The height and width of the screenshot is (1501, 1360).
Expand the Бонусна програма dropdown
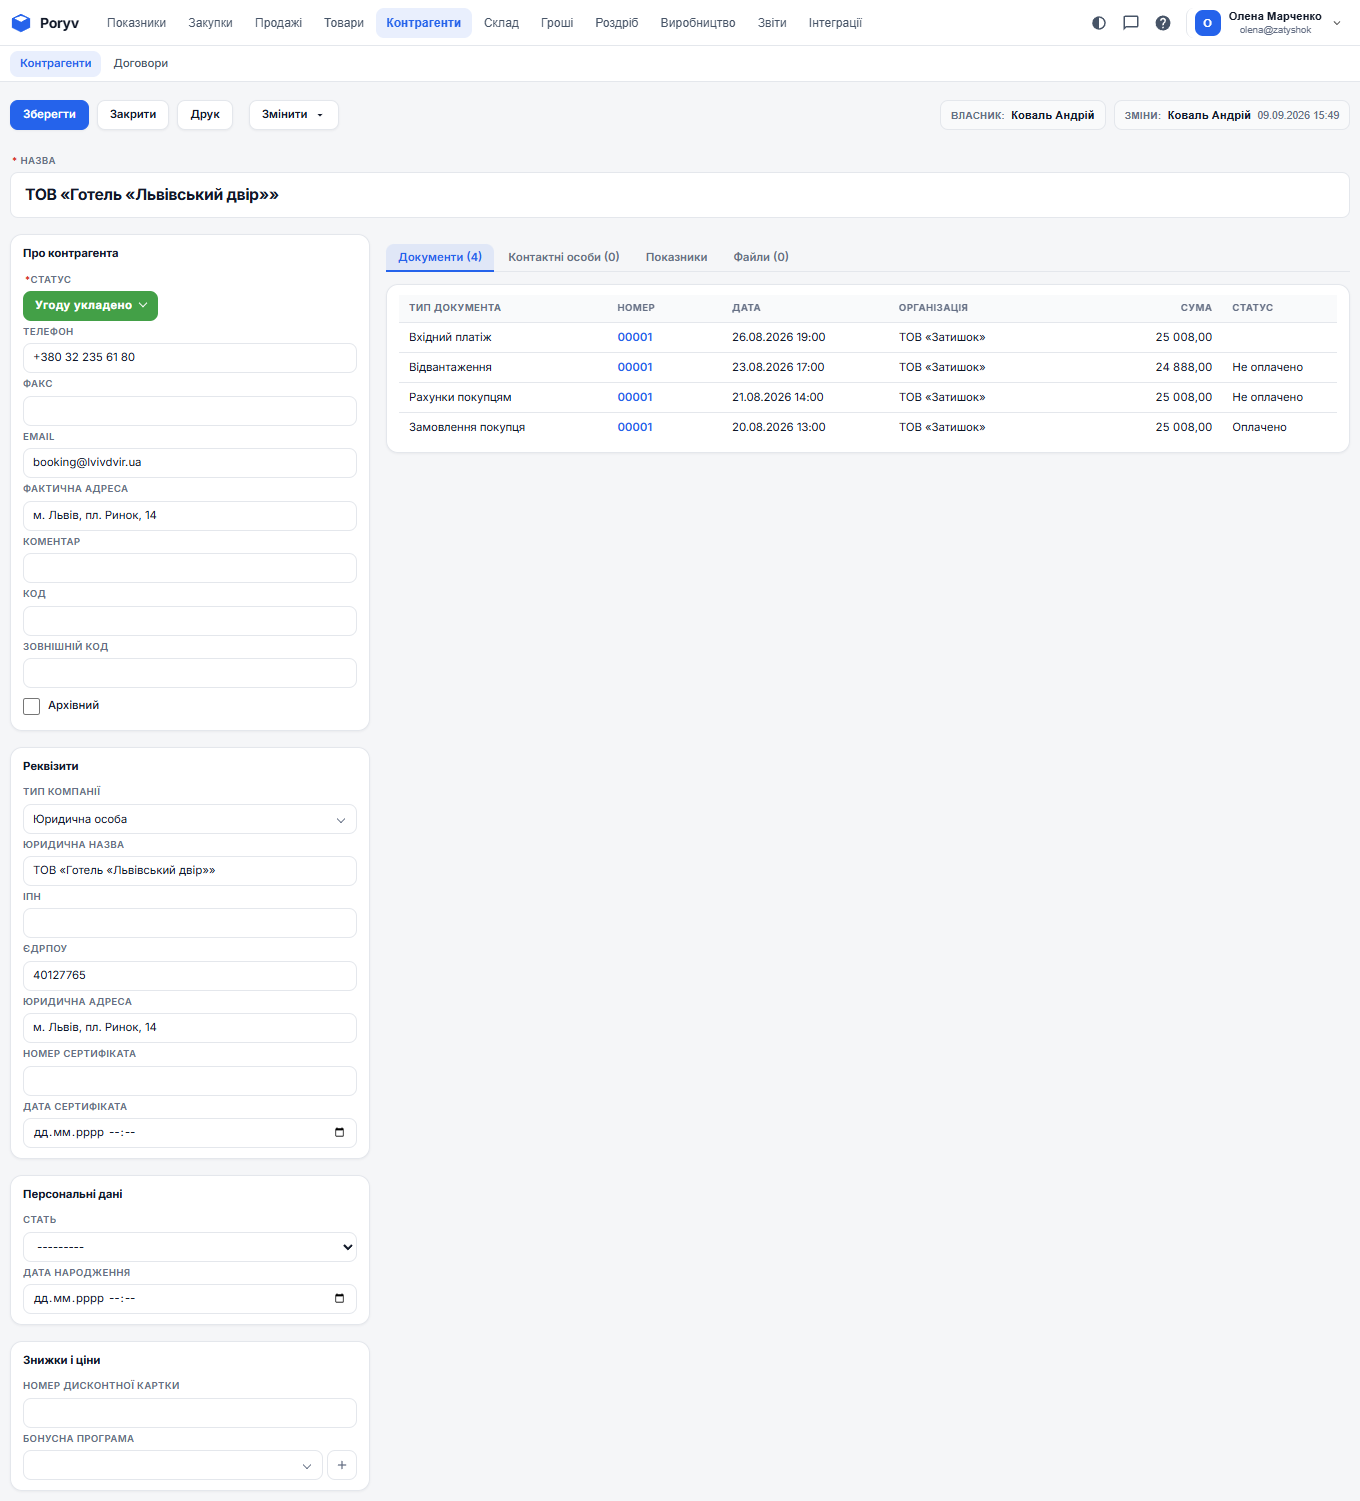pos(173,1465)
